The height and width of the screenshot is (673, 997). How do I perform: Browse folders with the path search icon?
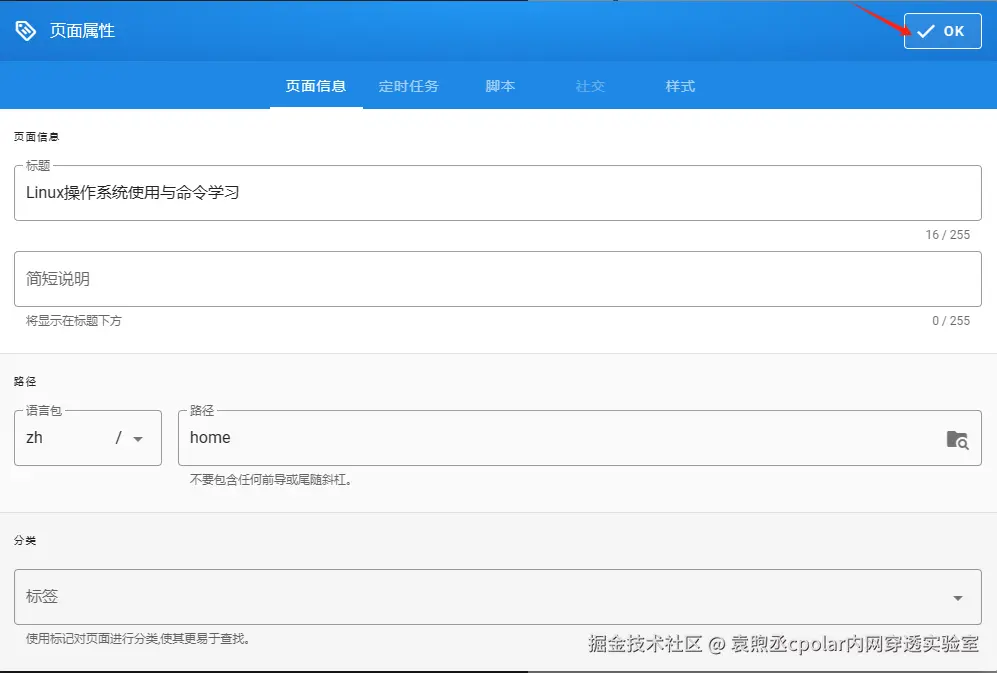[957, 440]
